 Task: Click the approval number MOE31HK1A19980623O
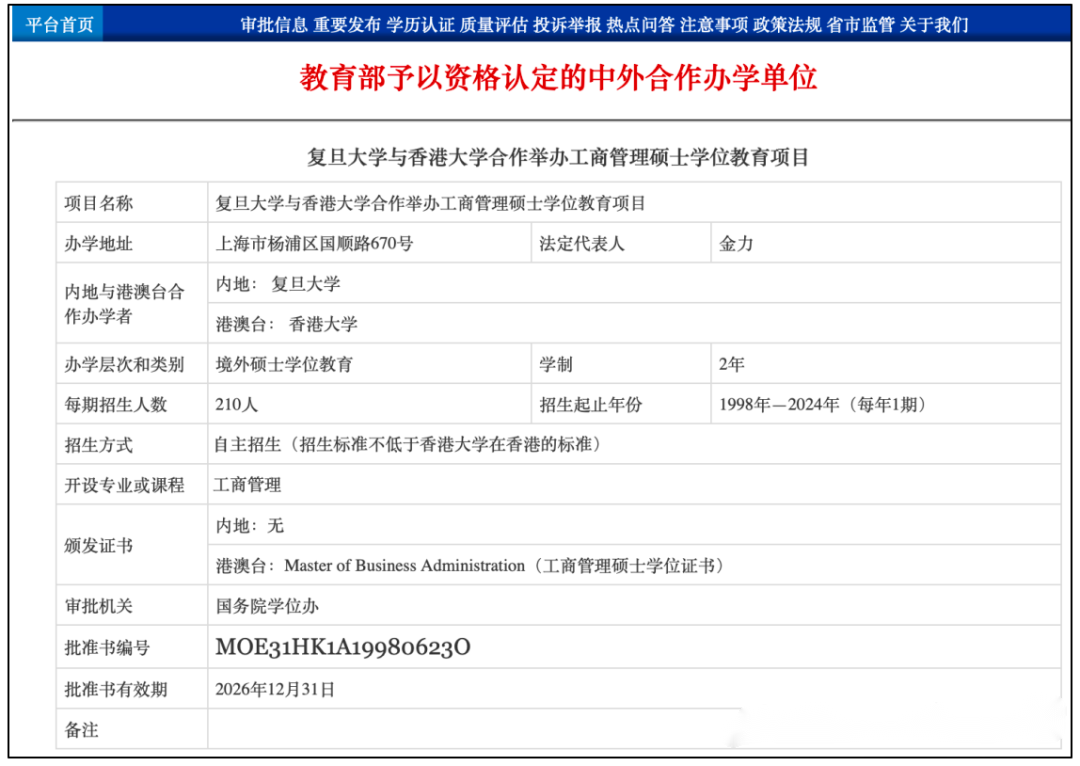click(x=343, y=647)
